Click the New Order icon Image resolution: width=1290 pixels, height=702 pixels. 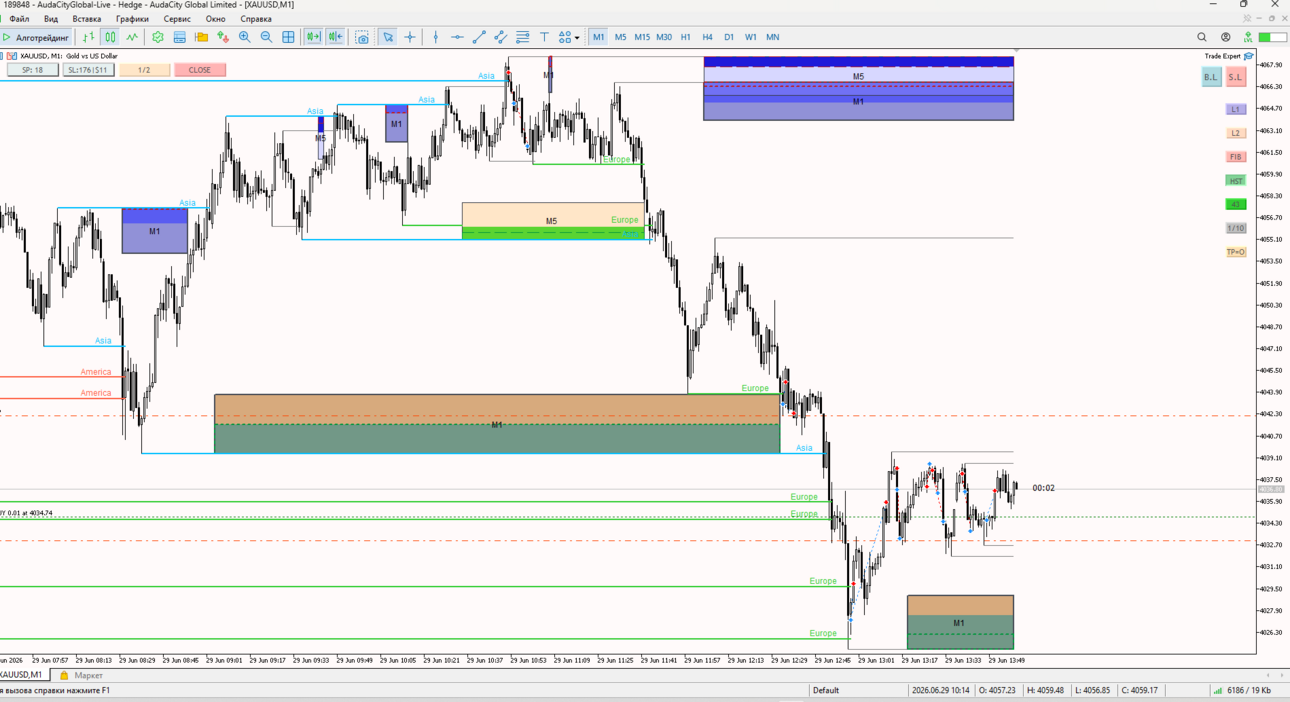pyautogui.click(x=223, y=37)
